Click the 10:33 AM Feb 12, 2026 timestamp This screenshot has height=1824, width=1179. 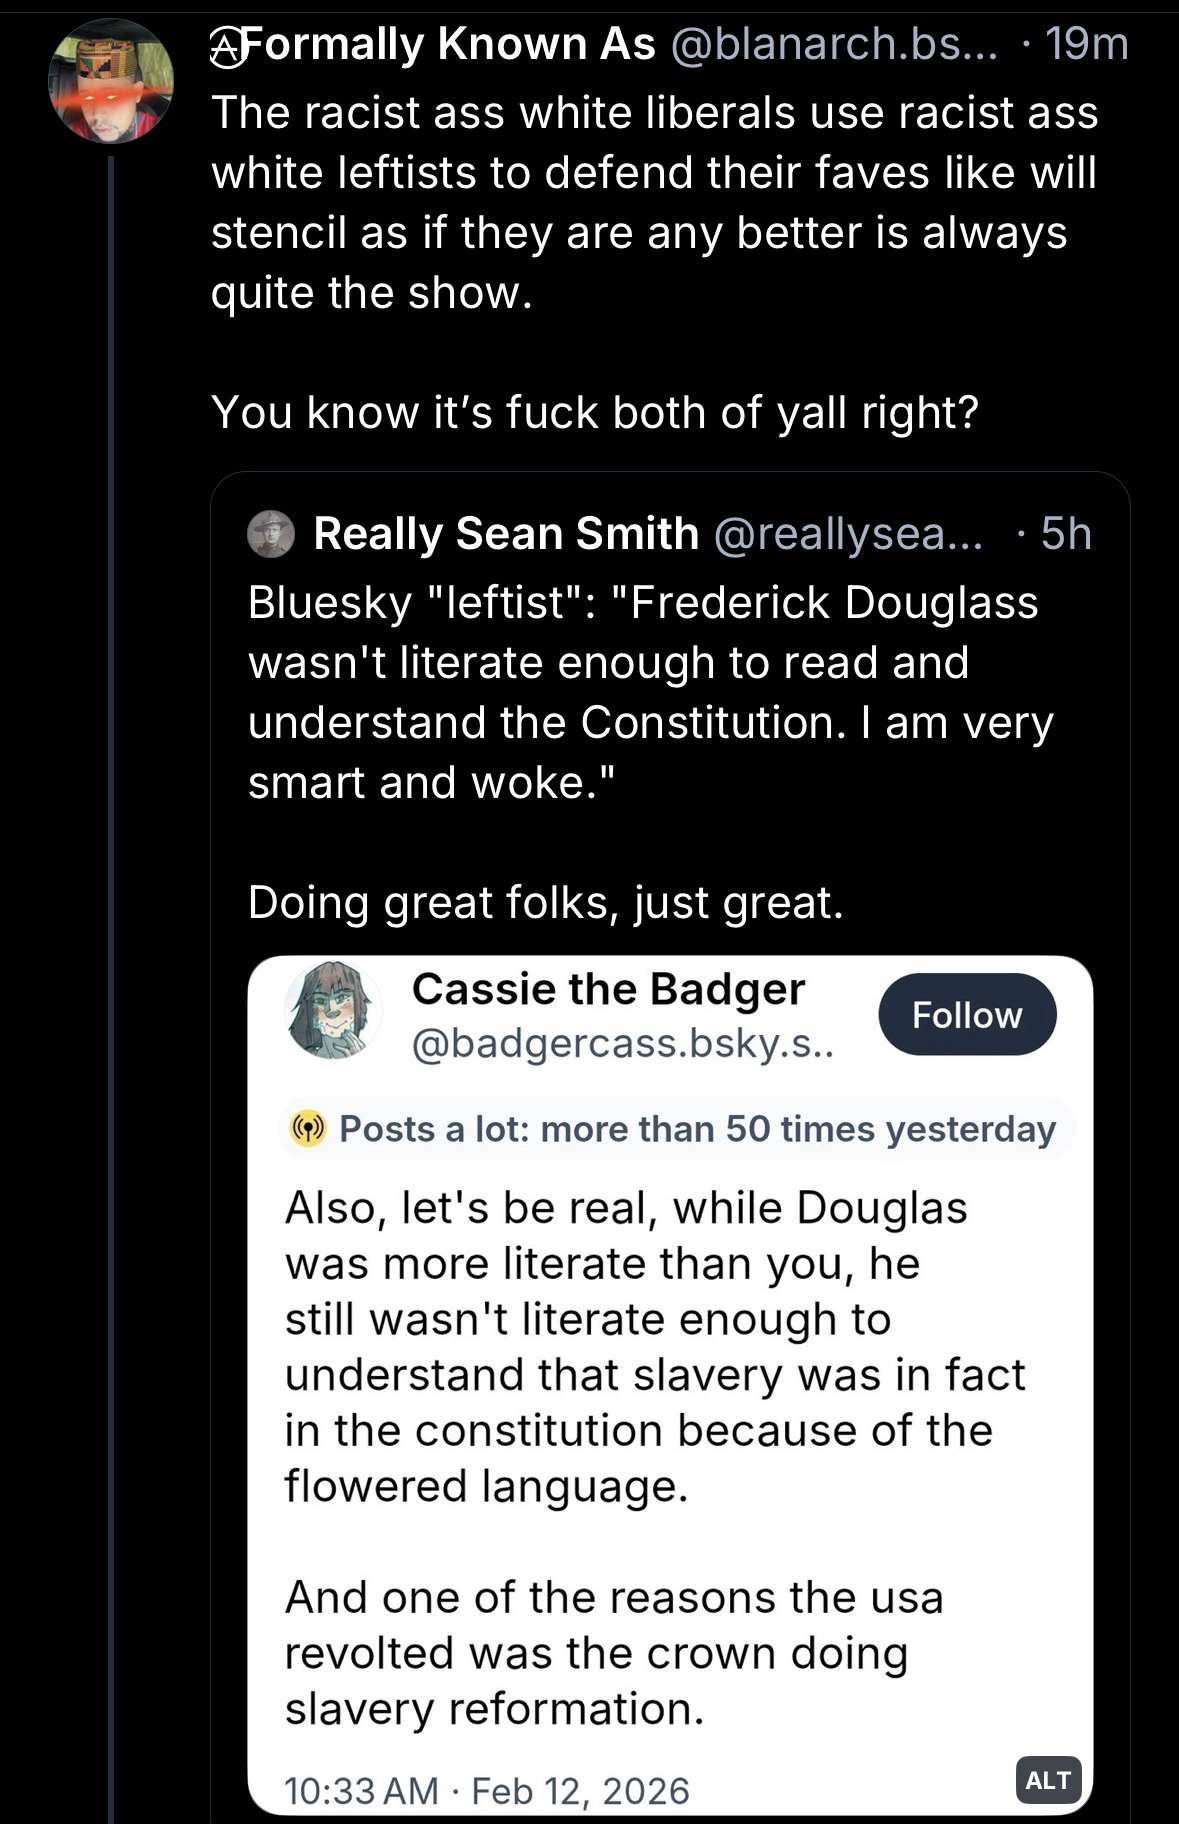tap(487, 1789)
